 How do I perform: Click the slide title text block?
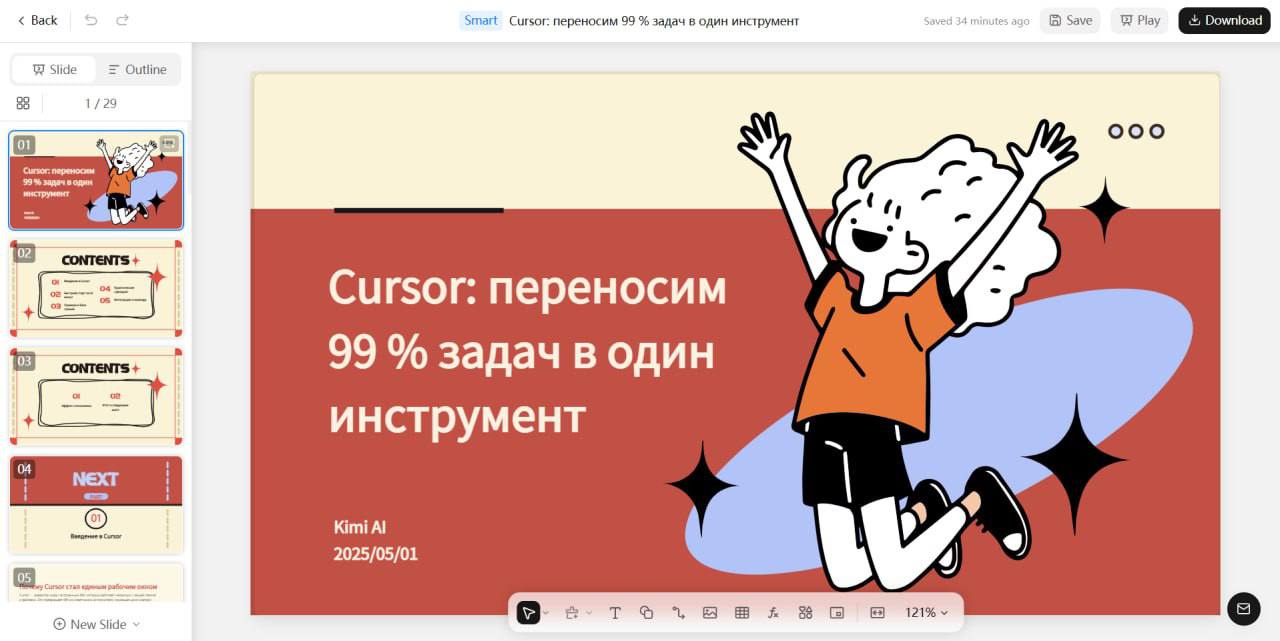(528, 351)
